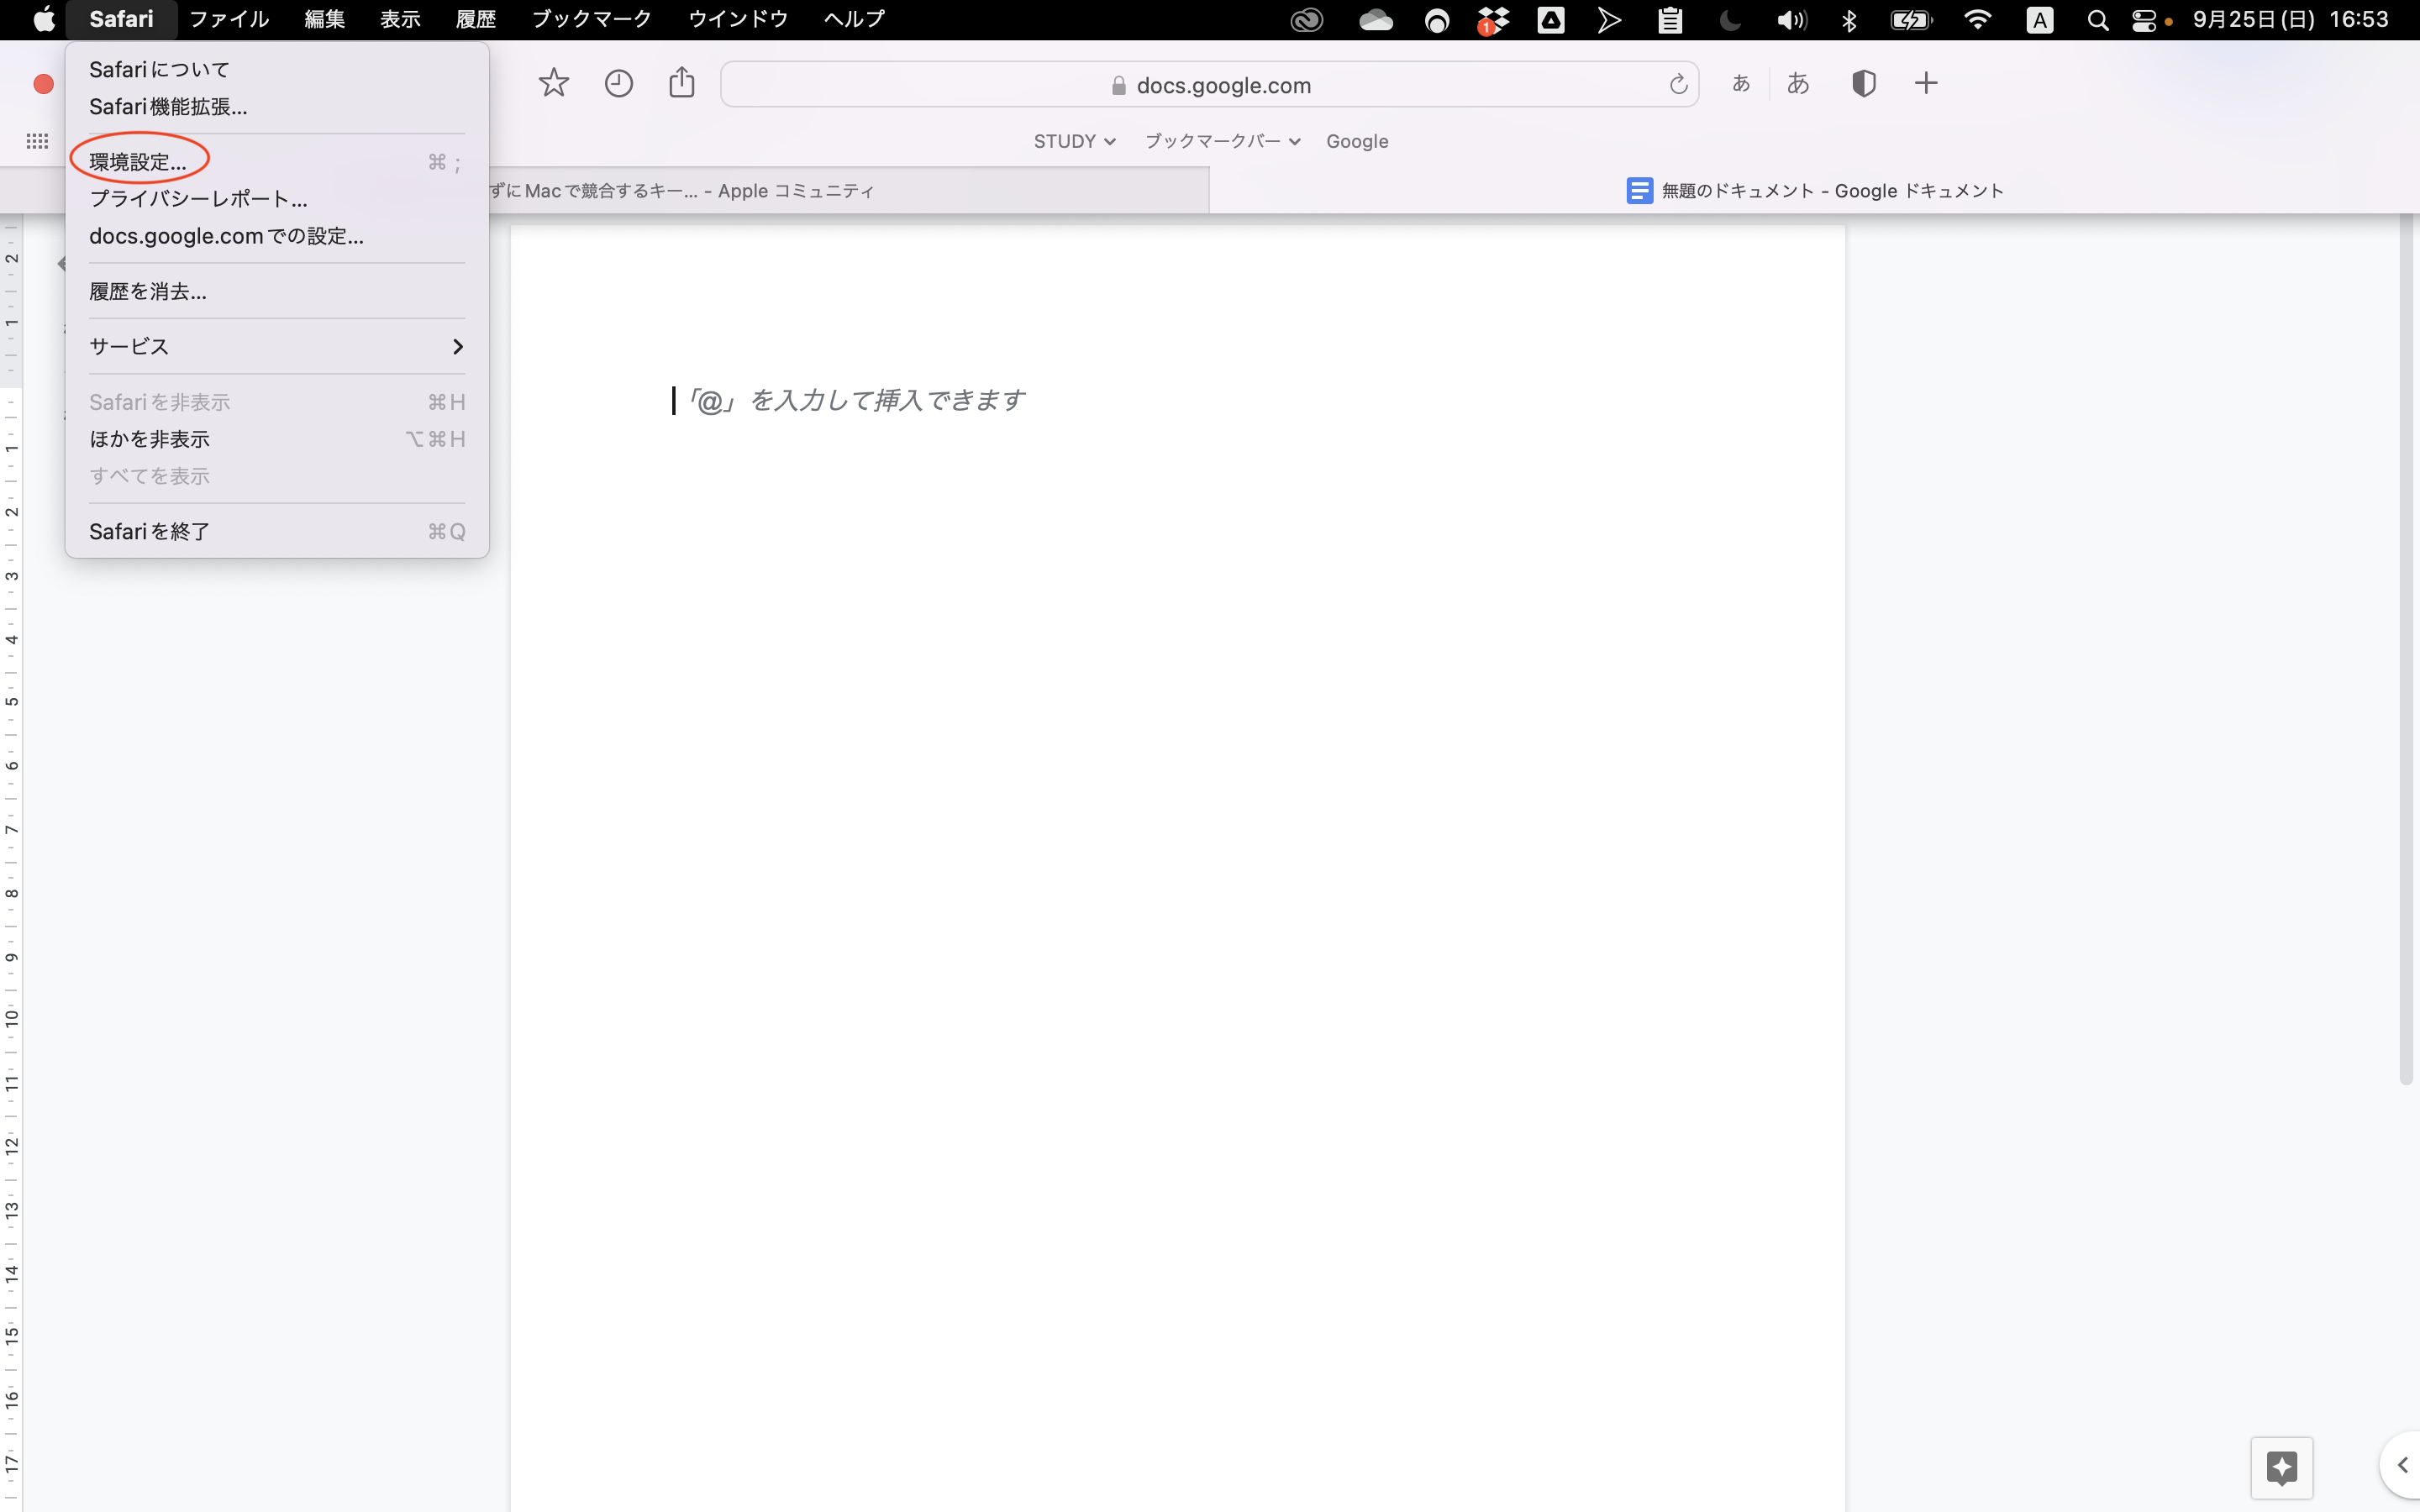Open the Explore button at bottom right
The width and height of the screenshot is (2420, 1512).
2281,1467
